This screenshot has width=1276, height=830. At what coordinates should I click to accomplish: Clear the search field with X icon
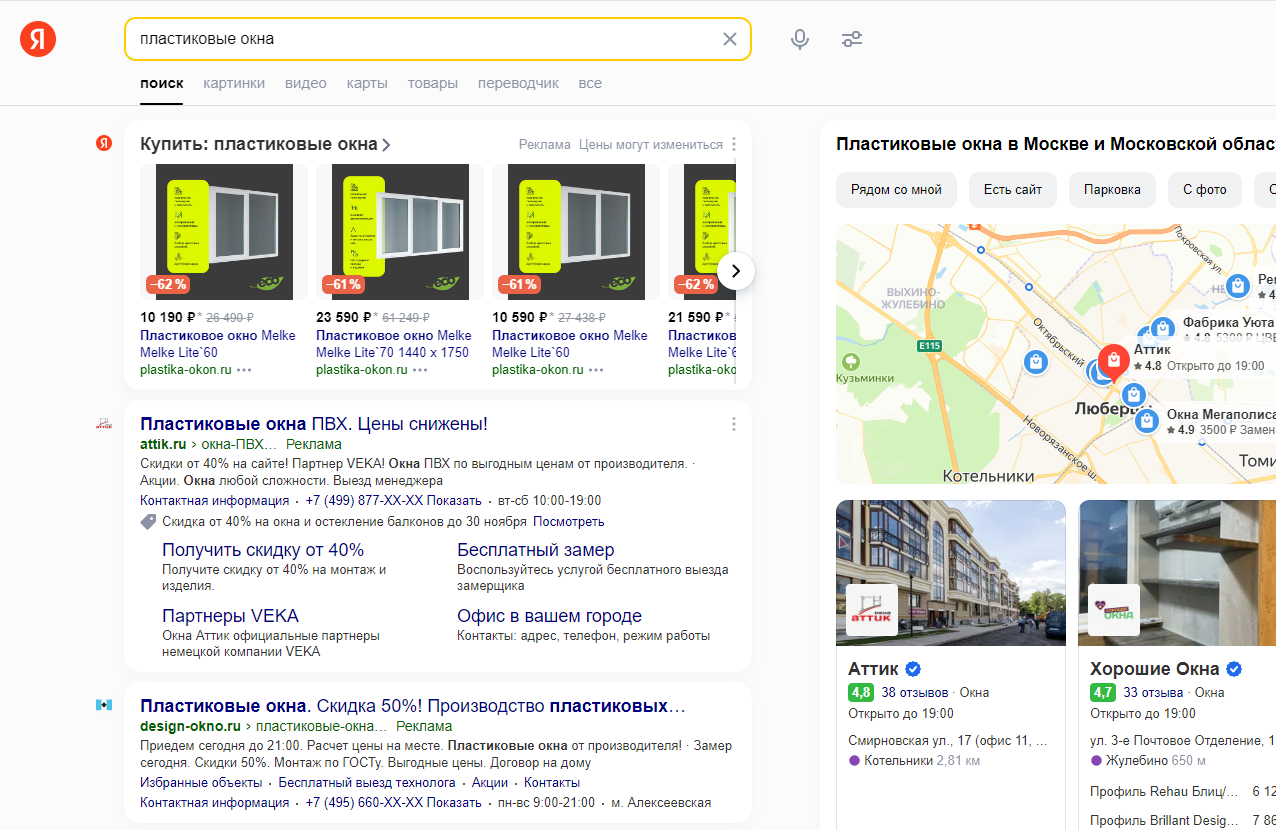tap(729, 39)
